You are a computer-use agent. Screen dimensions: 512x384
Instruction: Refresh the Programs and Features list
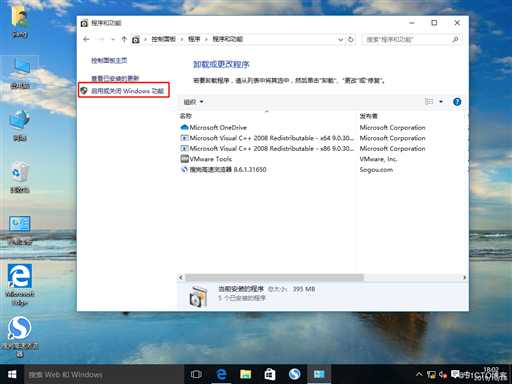(x=351, y=39)
